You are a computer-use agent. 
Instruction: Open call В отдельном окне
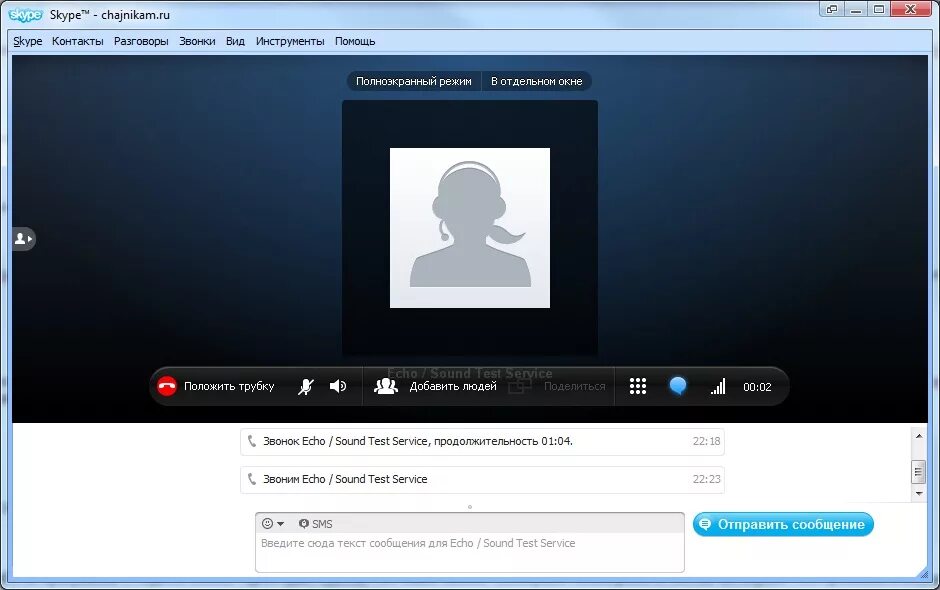pos(537,81)
